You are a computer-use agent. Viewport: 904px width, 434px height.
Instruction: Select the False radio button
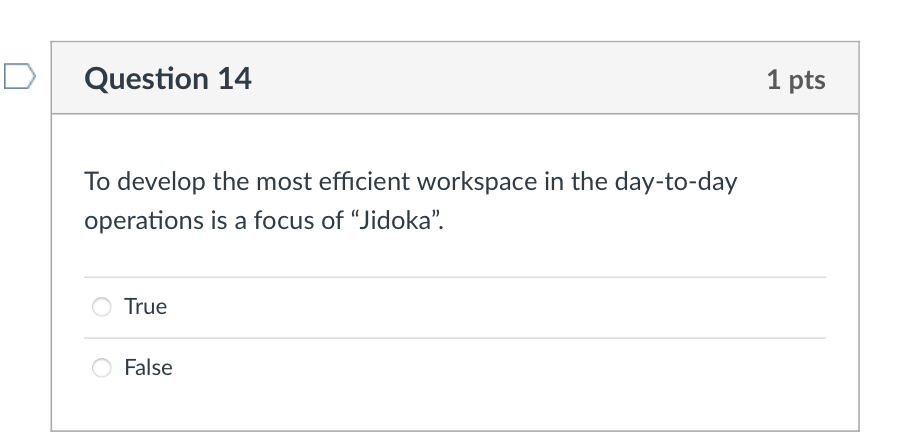pyautogui.click(x=102, y=368)
